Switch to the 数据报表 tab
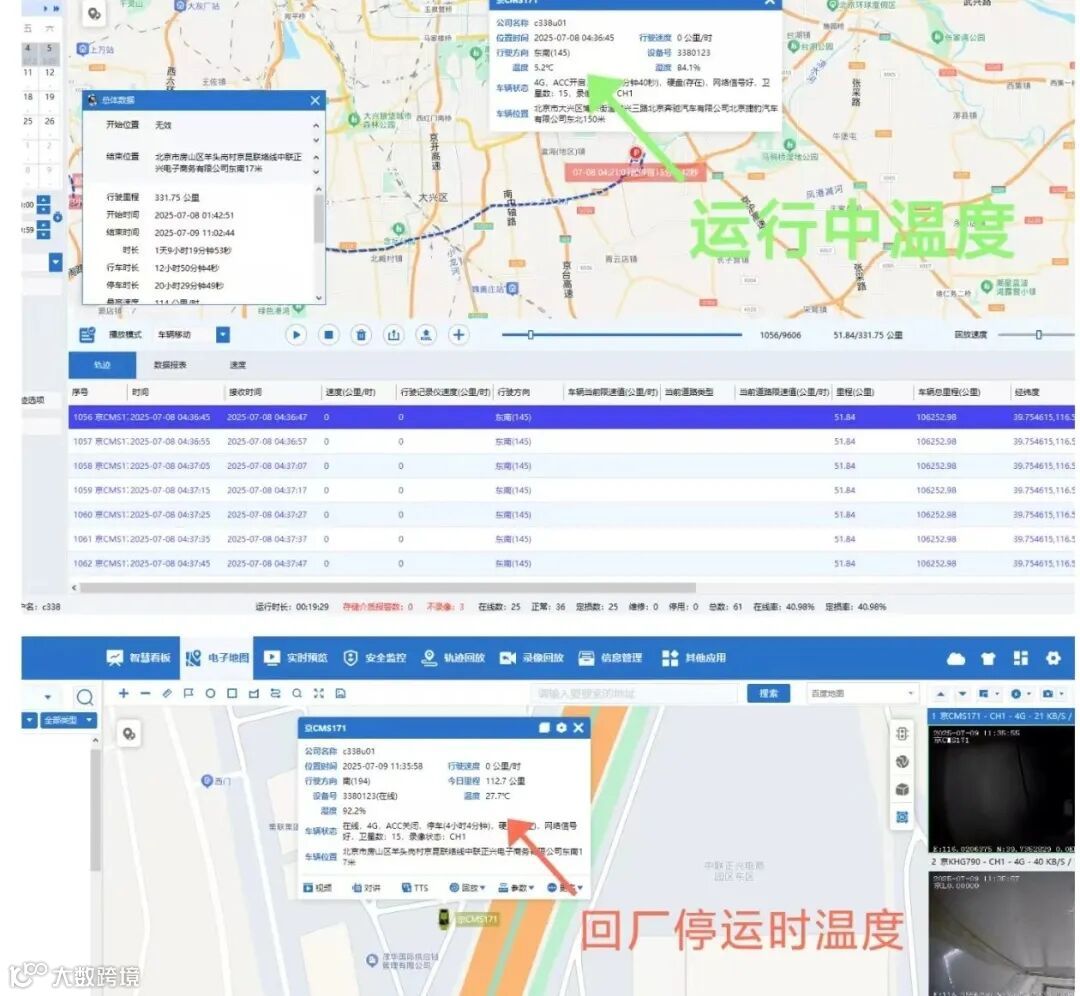 (169, 364)
